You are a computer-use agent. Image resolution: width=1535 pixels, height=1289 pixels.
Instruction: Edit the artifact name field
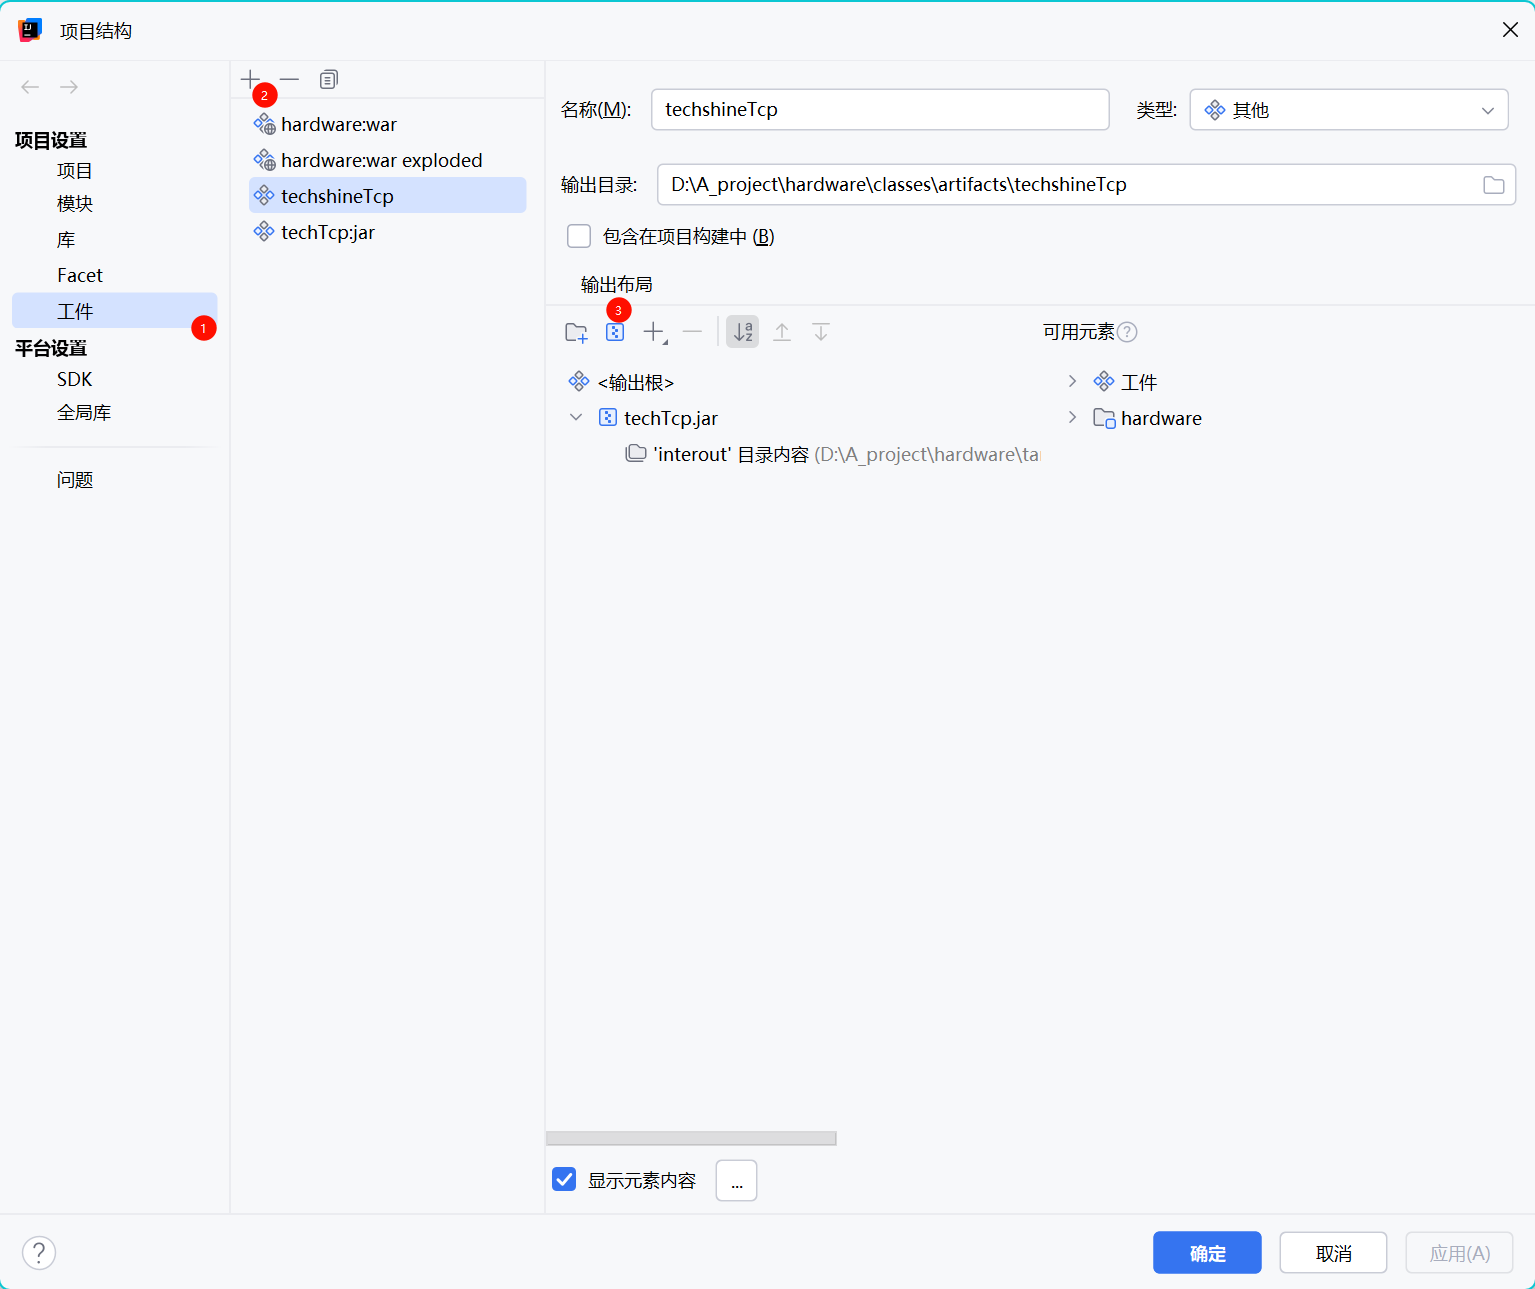pyautogui.click(x=880, y=110)
